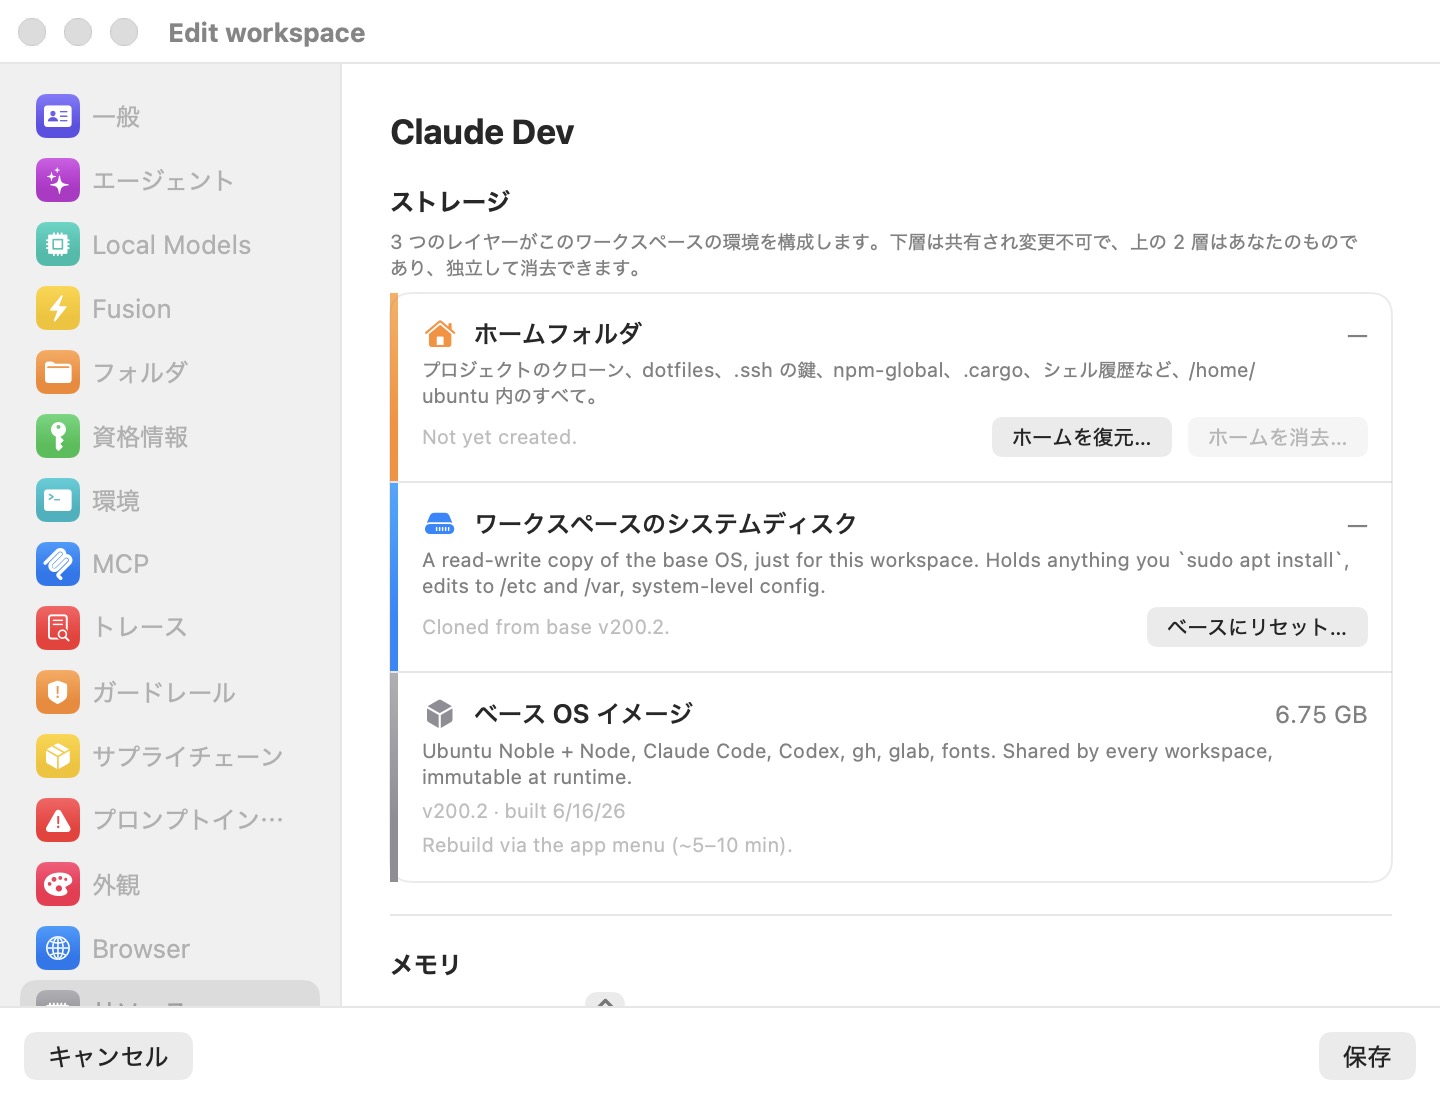Viewport: 1440px width, 1104px height.
Task: Click the メモリ section heading
Action: (x=425, y=964)
